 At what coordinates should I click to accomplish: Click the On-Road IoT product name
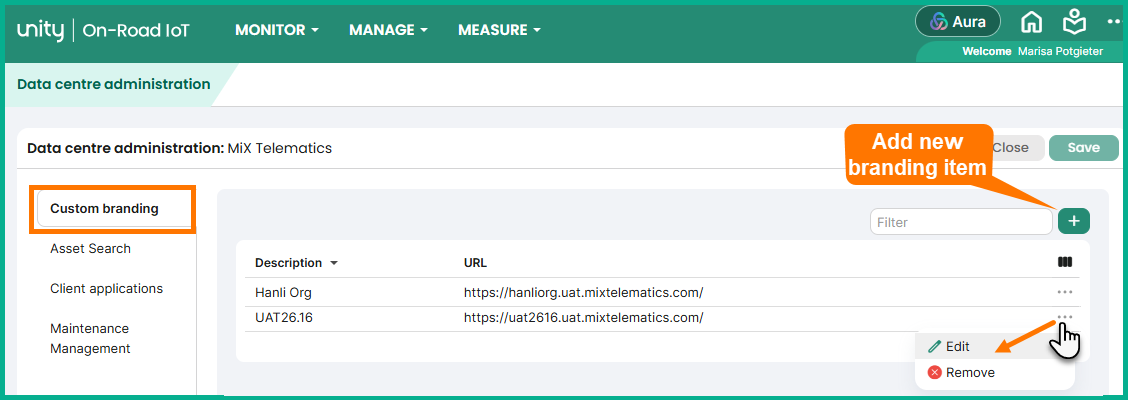coord(137,30)
